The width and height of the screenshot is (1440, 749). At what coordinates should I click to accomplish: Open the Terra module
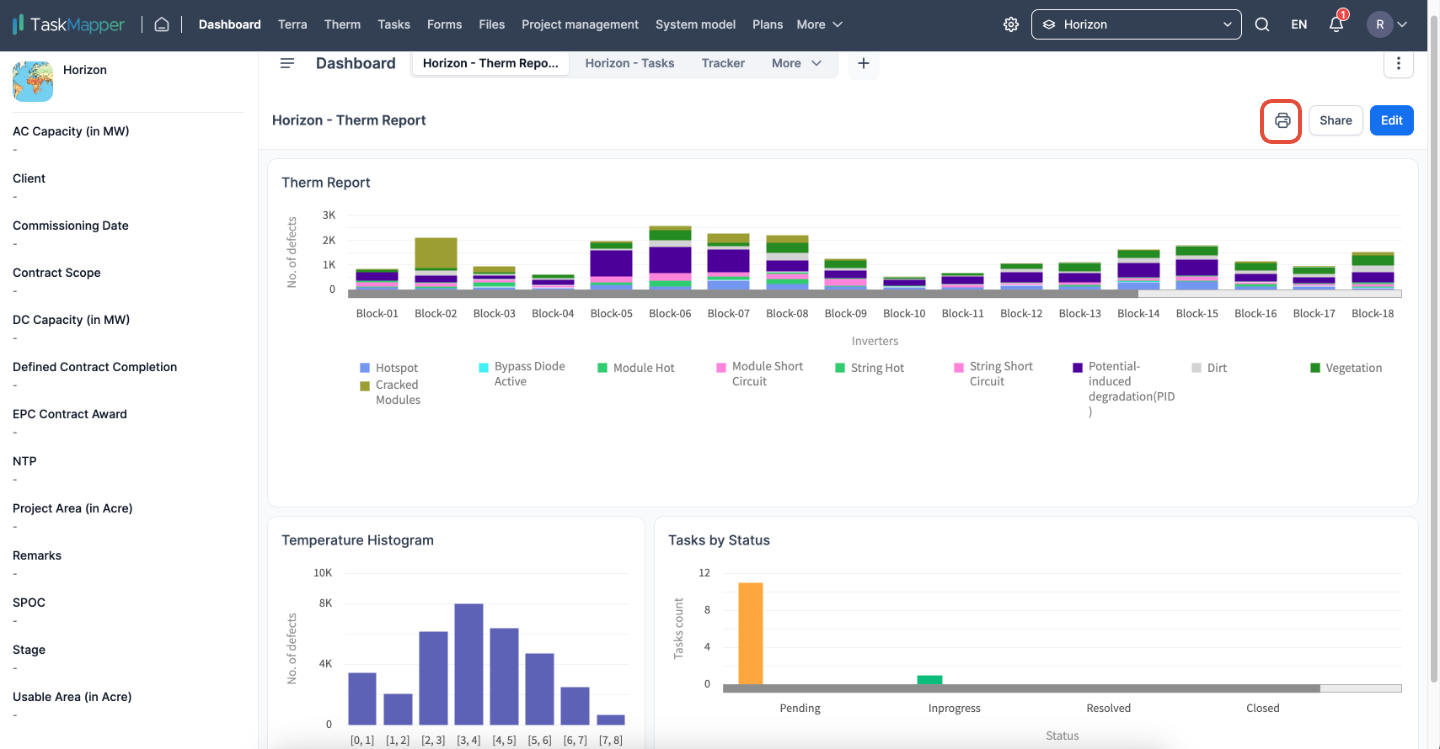(x=293, y=24)
